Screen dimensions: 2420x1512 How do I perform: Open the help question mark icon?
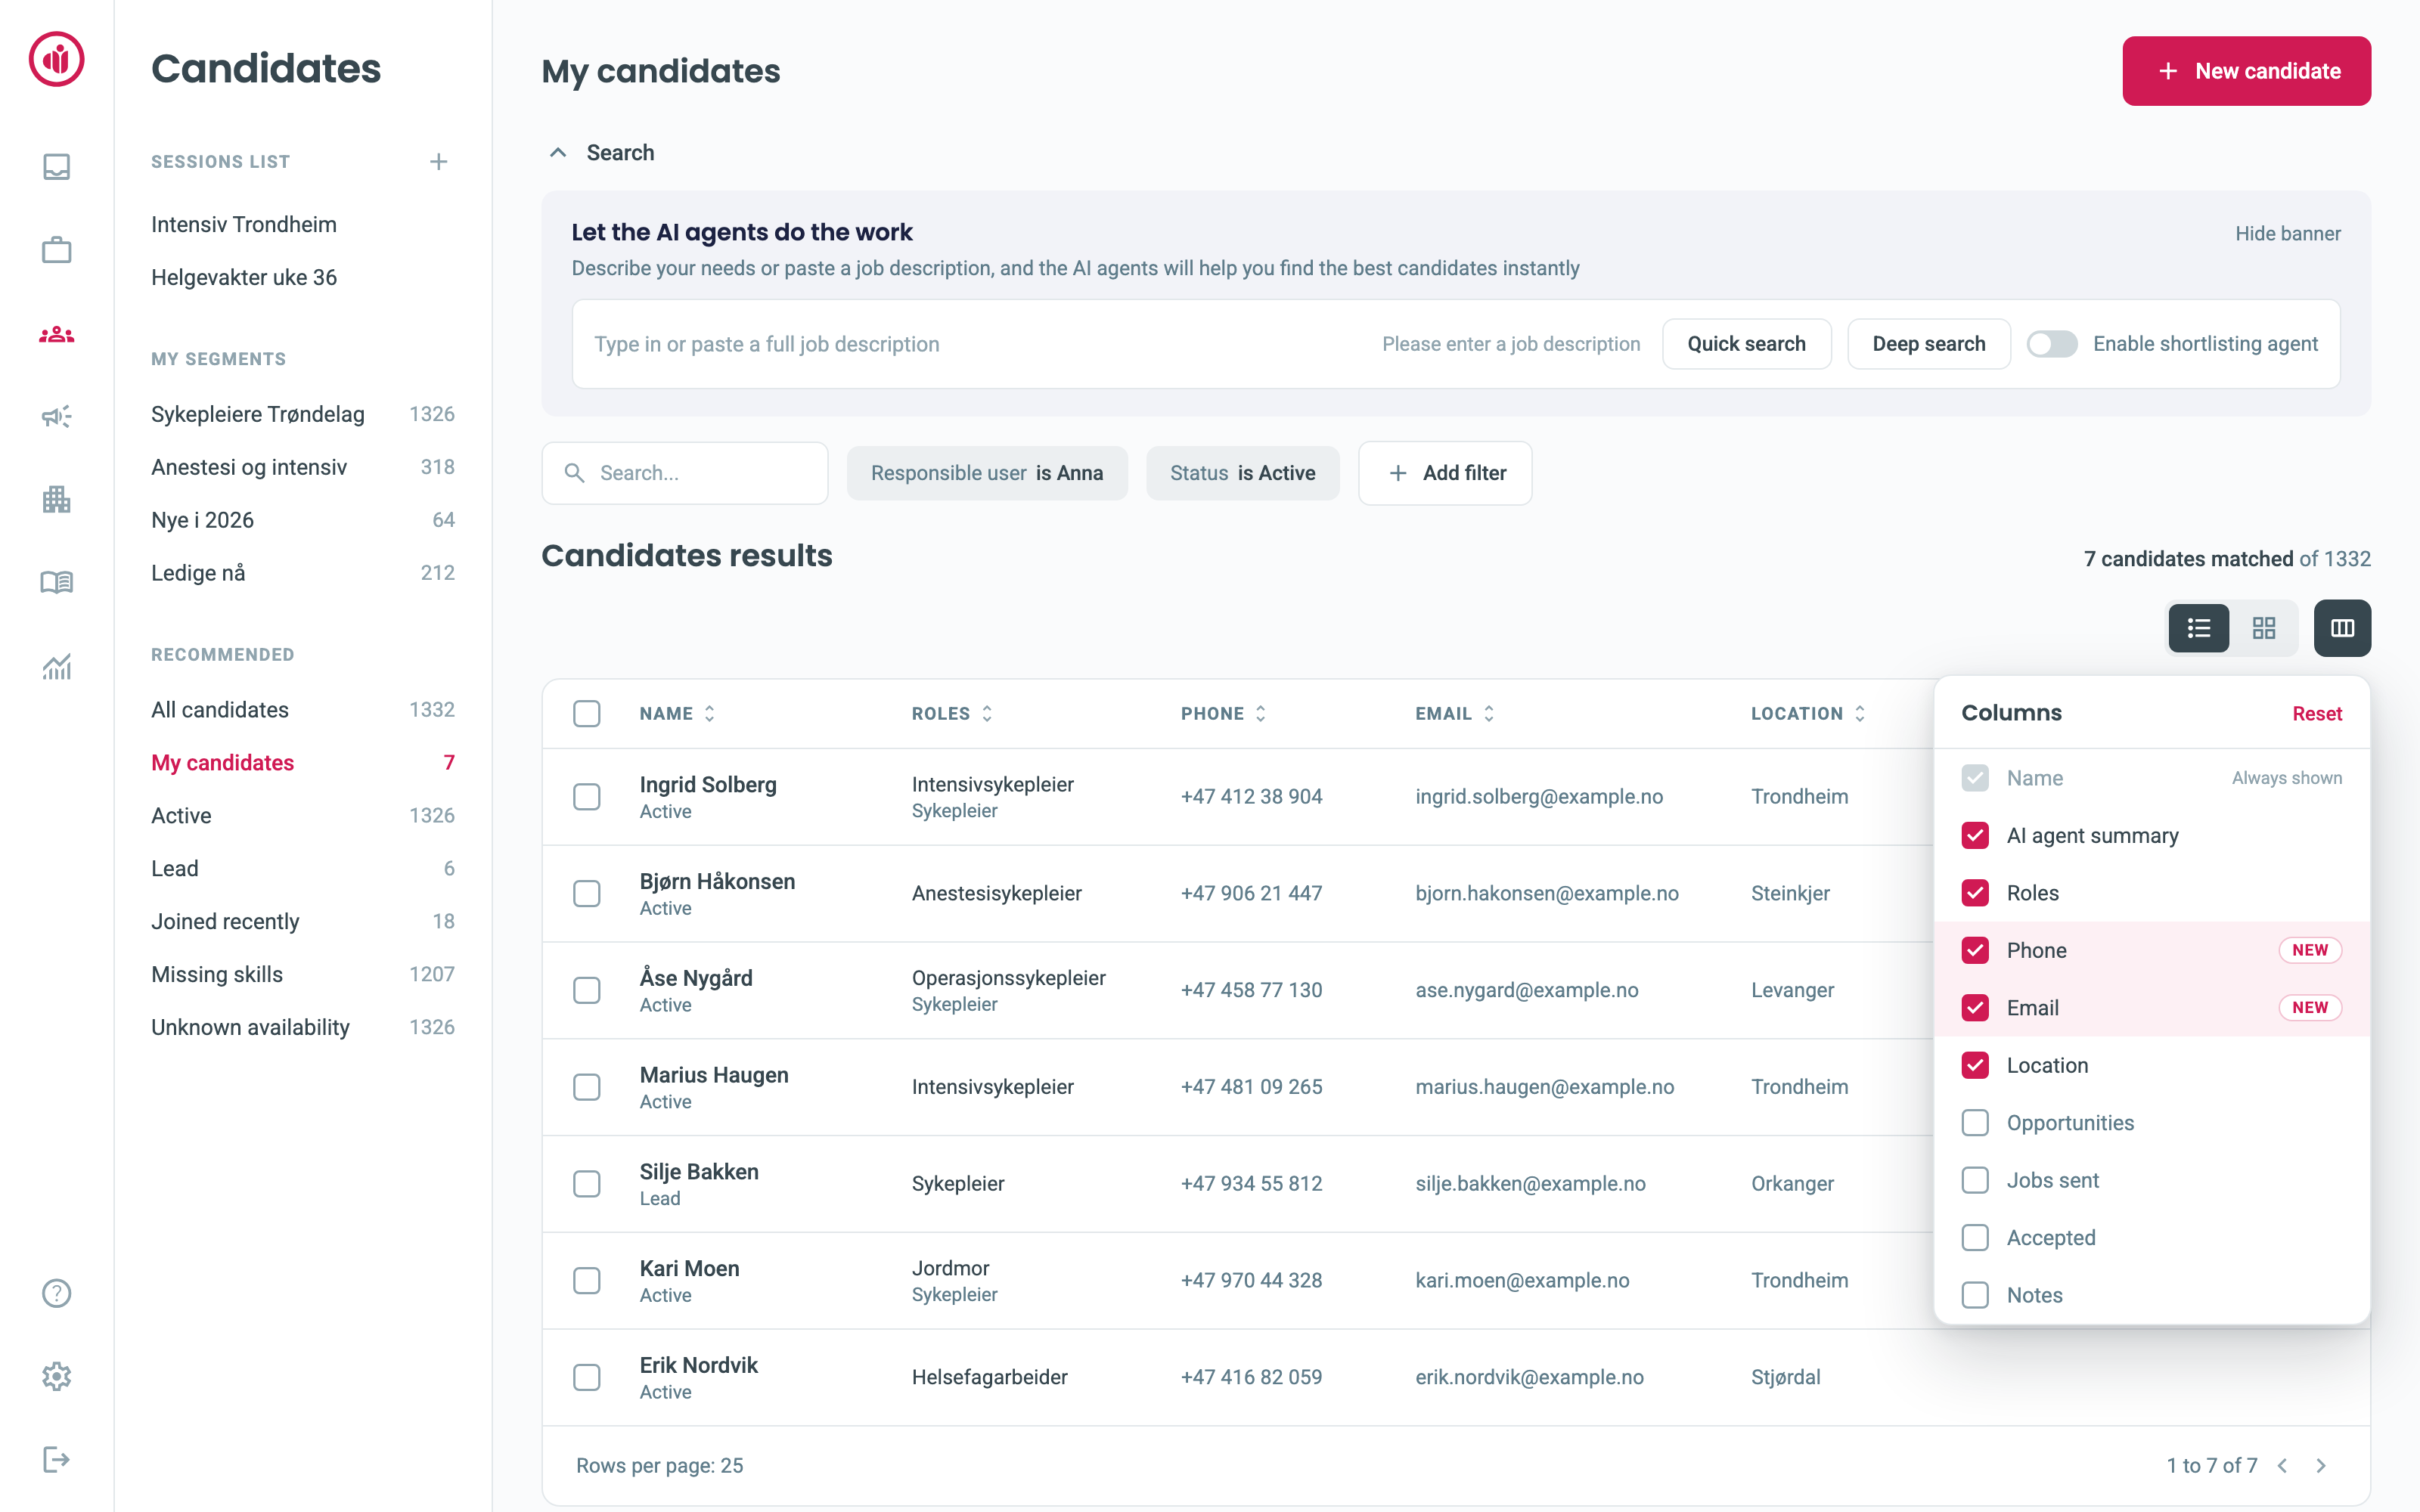57,1293
